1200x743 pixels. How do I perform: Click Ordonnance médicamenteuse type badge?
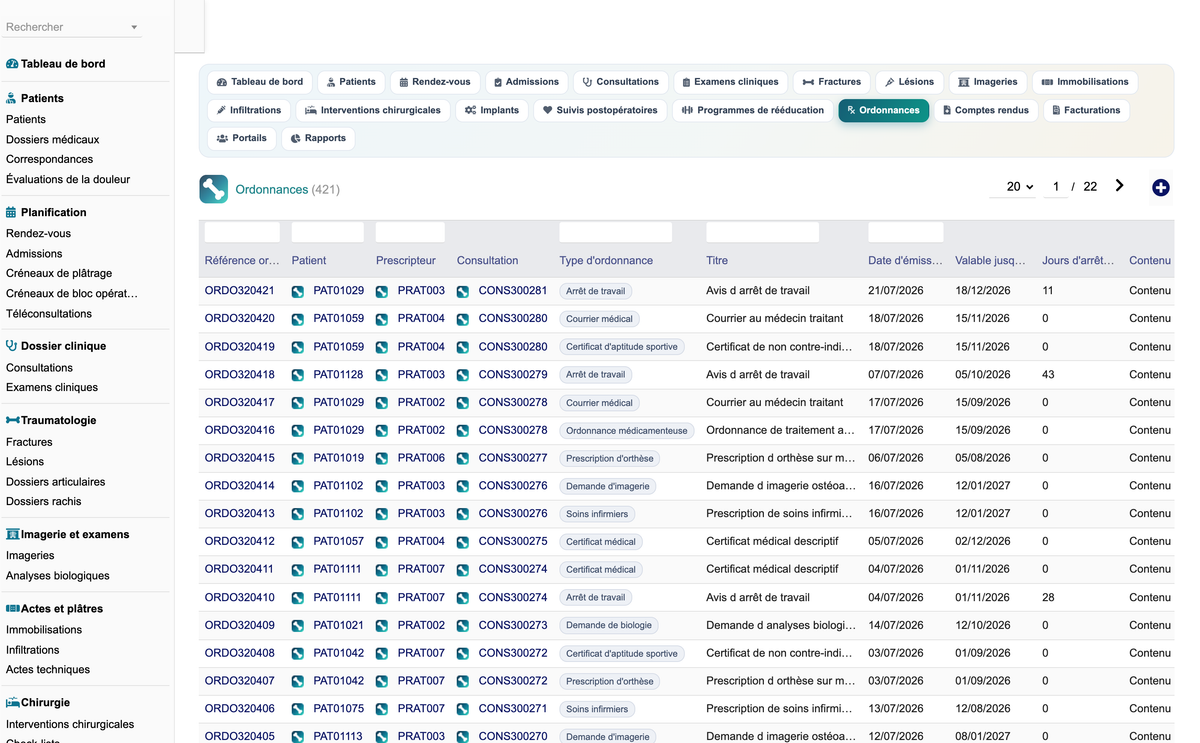(x=627, y=431)
